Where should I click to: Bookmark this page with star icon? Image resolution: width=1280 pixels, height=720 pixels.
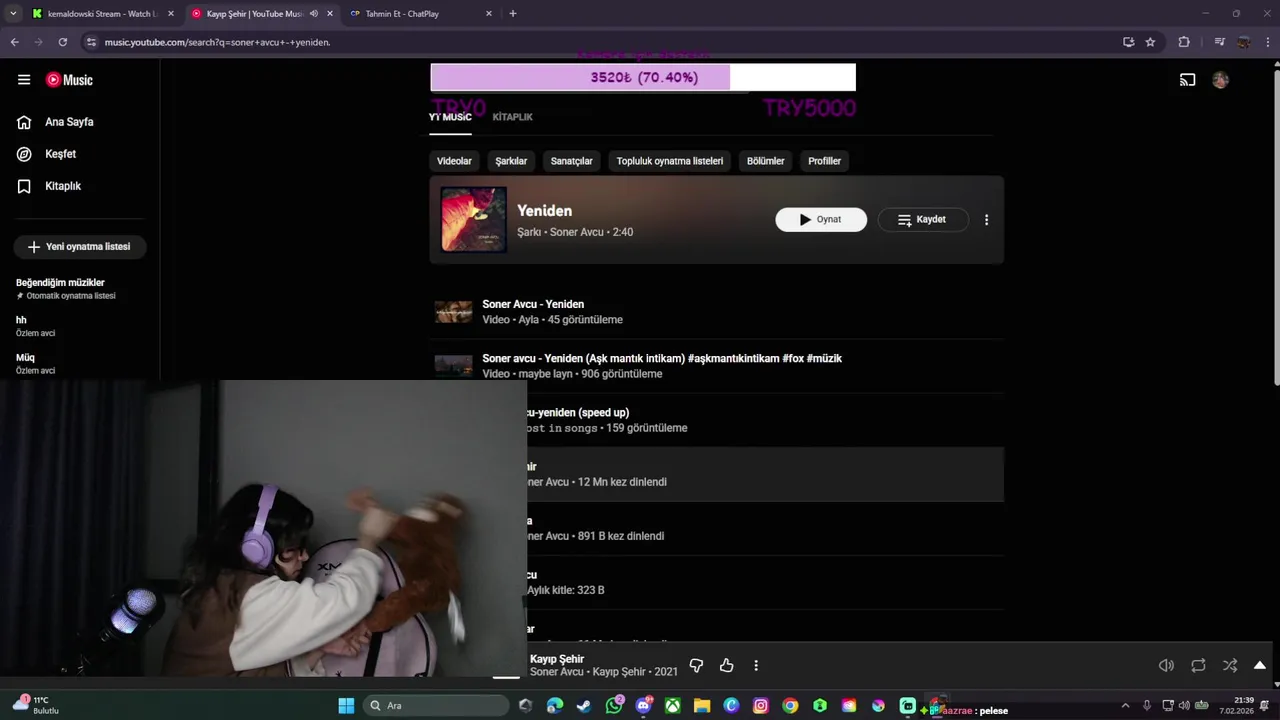tap(1150, 42)
